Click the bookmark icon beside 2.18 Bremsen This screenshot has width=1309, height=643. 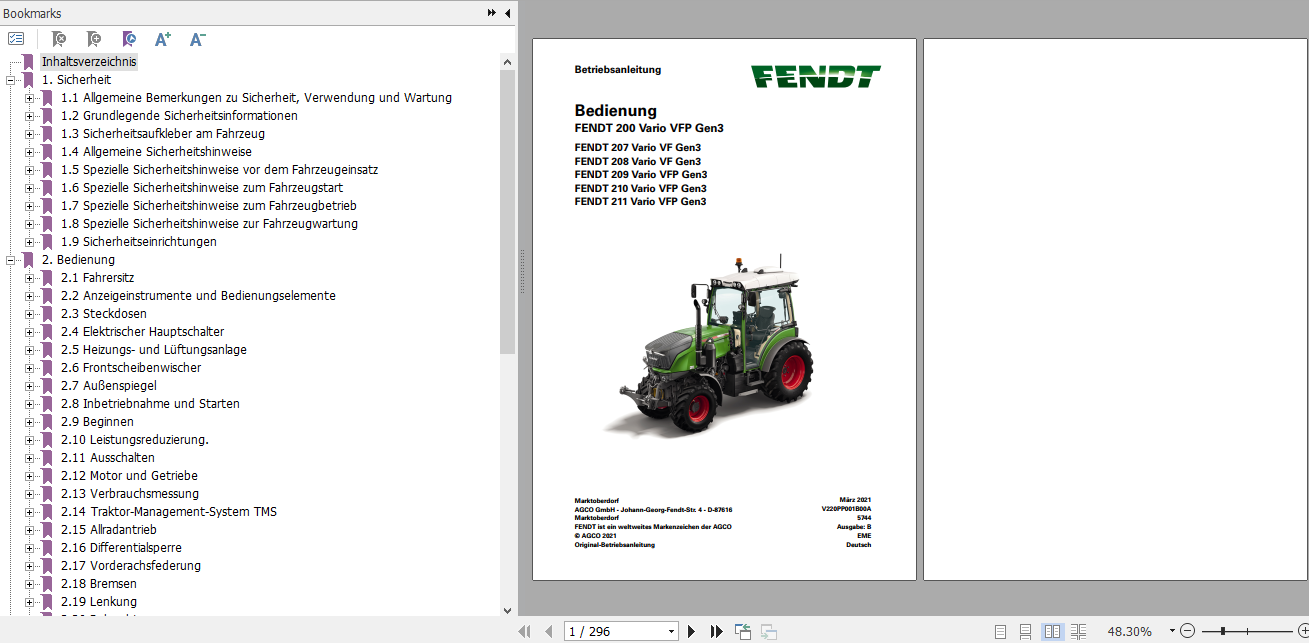[x=47, y=584]
